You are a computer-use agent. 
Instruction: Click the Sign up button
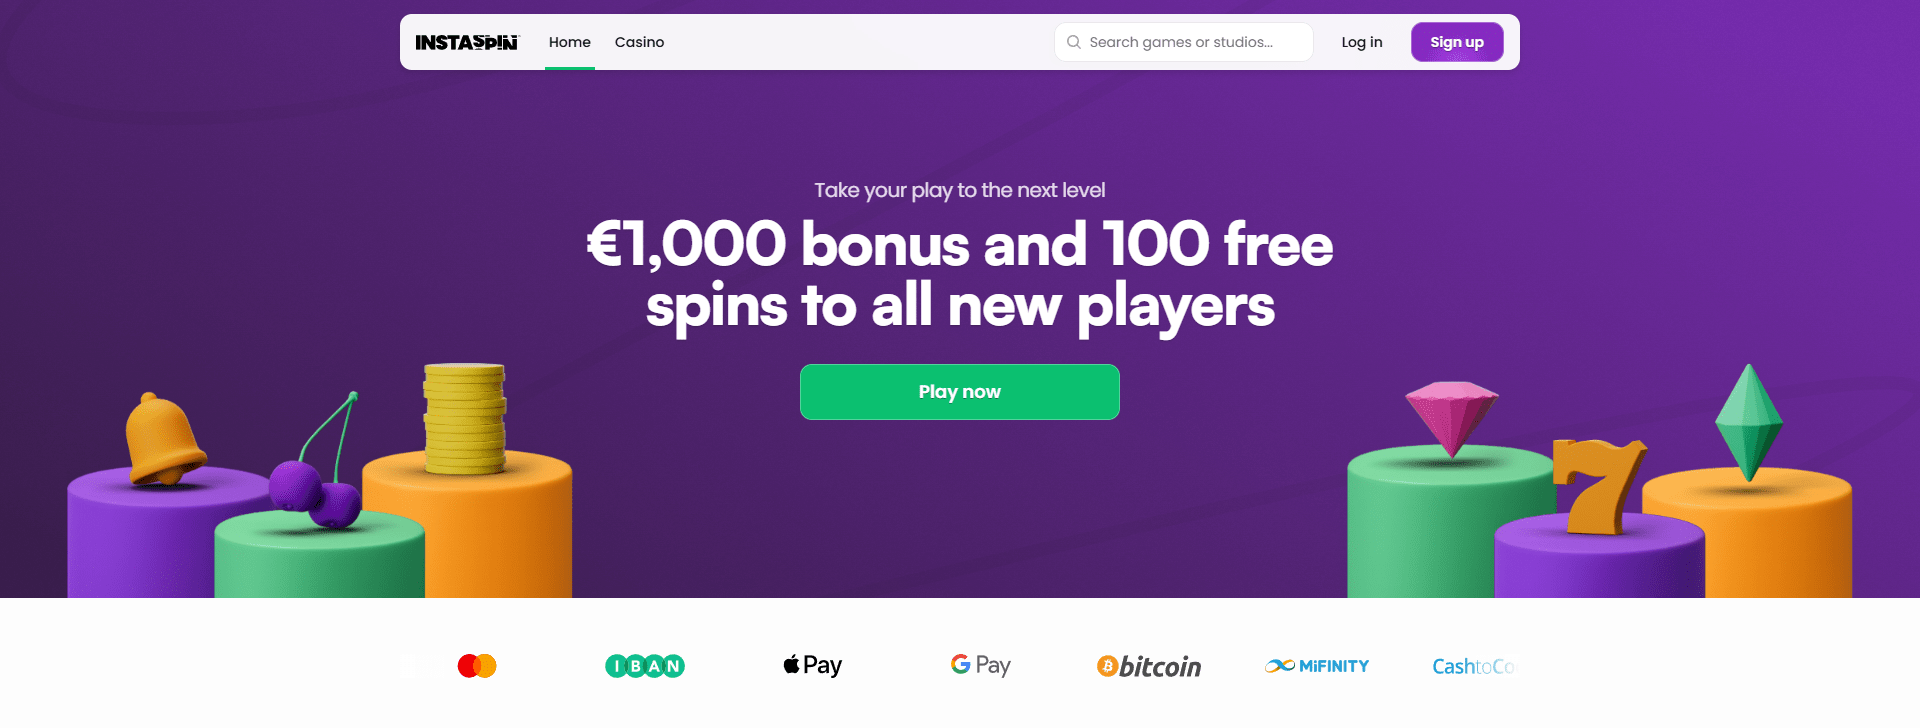click(1457, 42)
